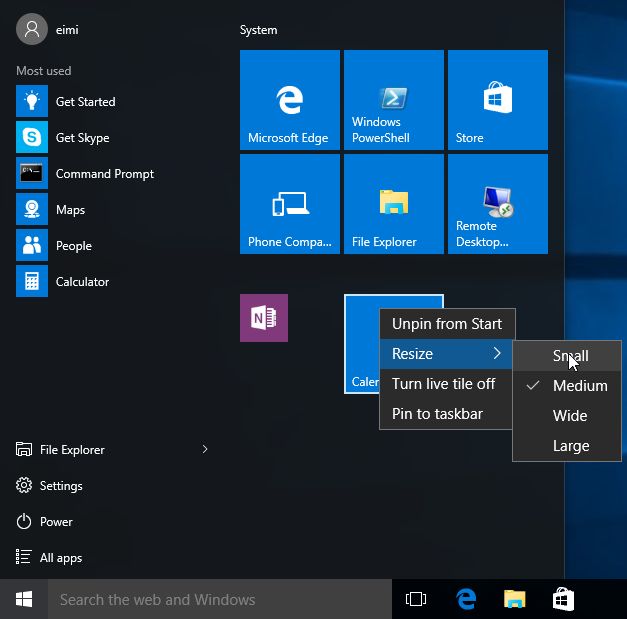Click the Calendar tile behind the menu
627x619 pixels.
pyautogui.click(x=362, y=344)
